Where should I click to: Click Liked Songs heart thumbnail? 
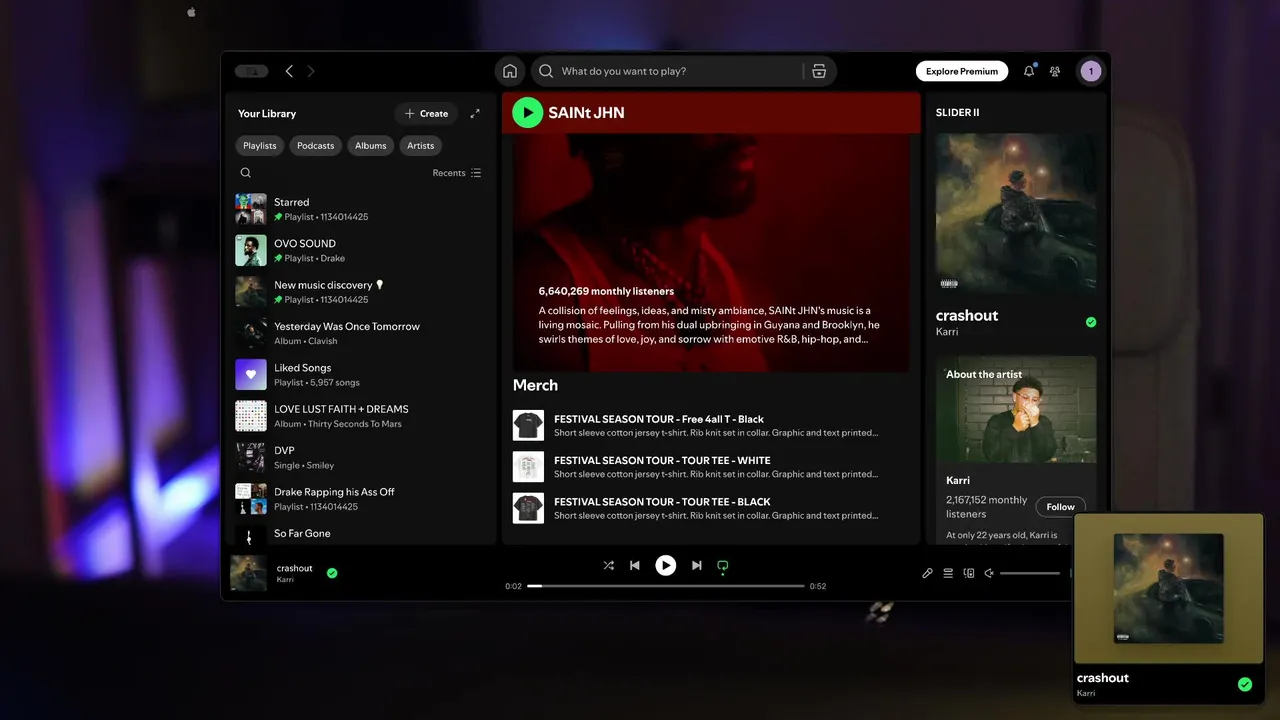pyautogui.click(x=251, y=375)
